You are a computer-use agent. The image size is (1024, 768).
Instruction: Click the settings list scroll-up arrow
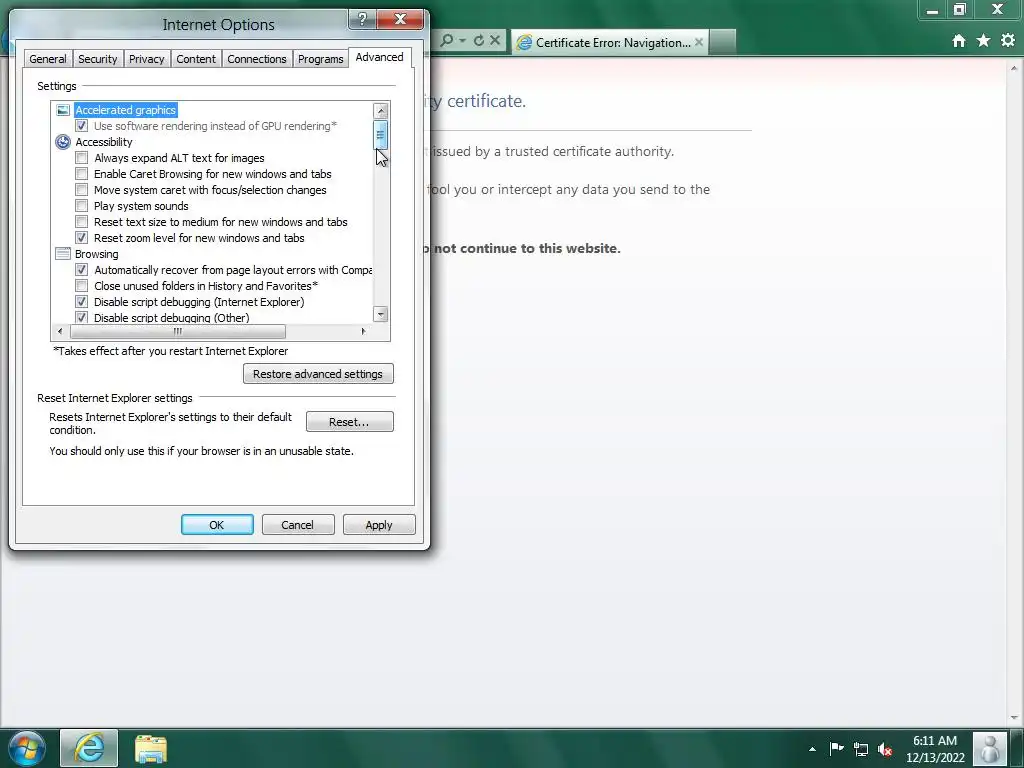[381, 110]
